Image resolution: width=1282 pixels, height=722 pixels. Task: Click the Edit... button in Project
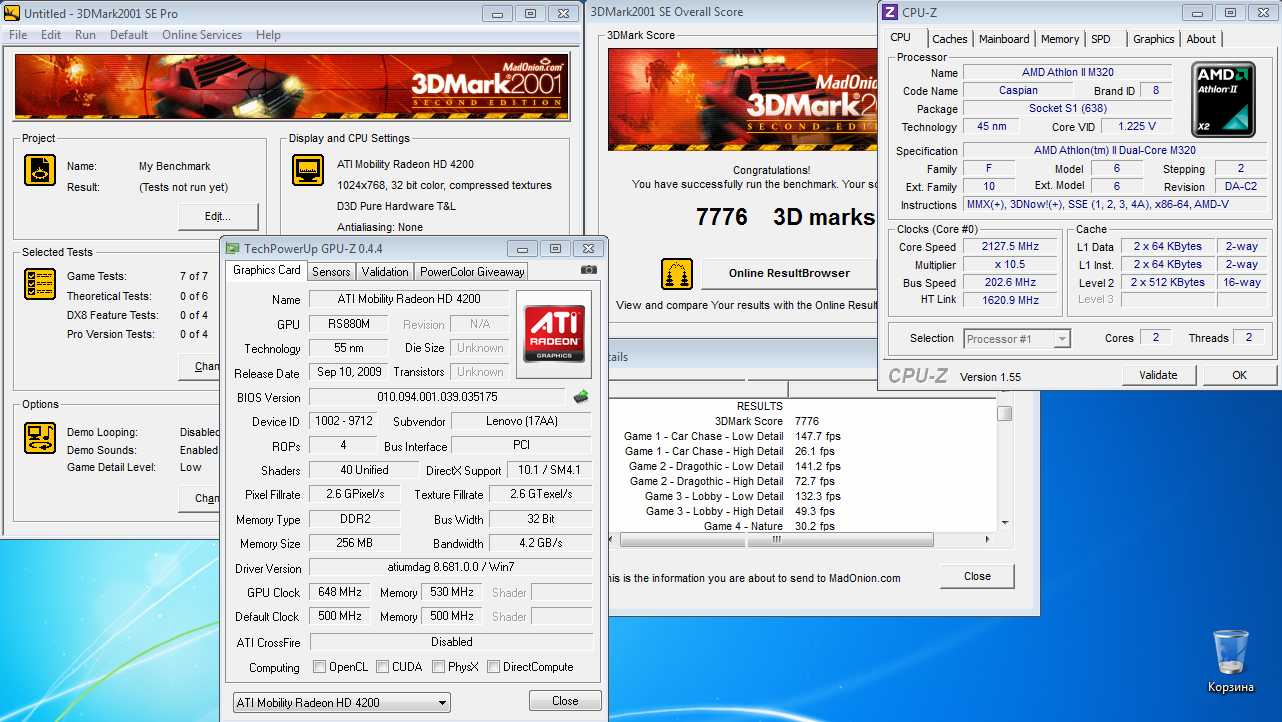(x=218, y=216)
